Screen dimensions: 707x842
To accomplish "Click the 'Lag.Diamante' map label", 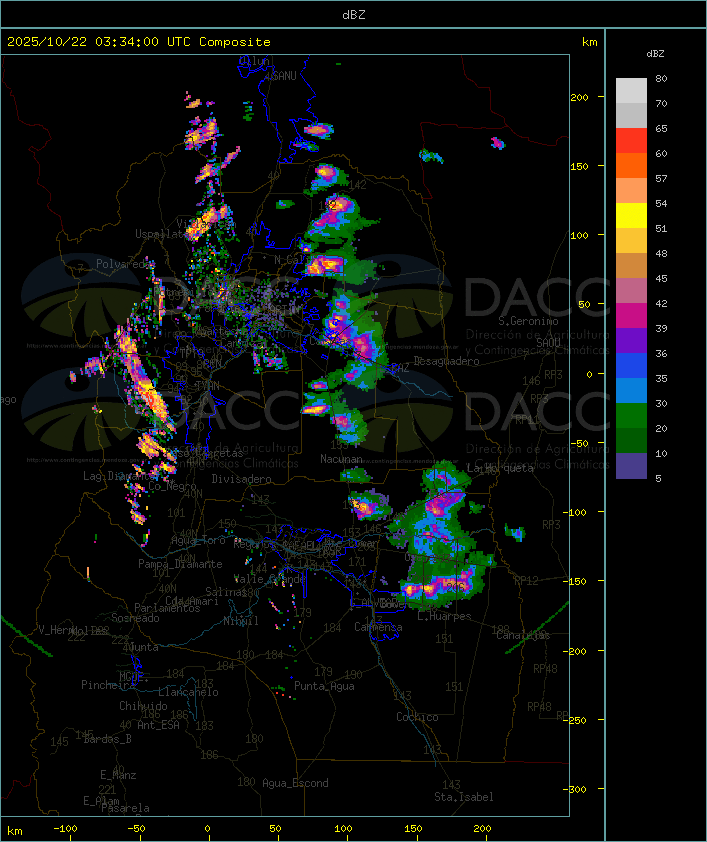I will point(119,476).
